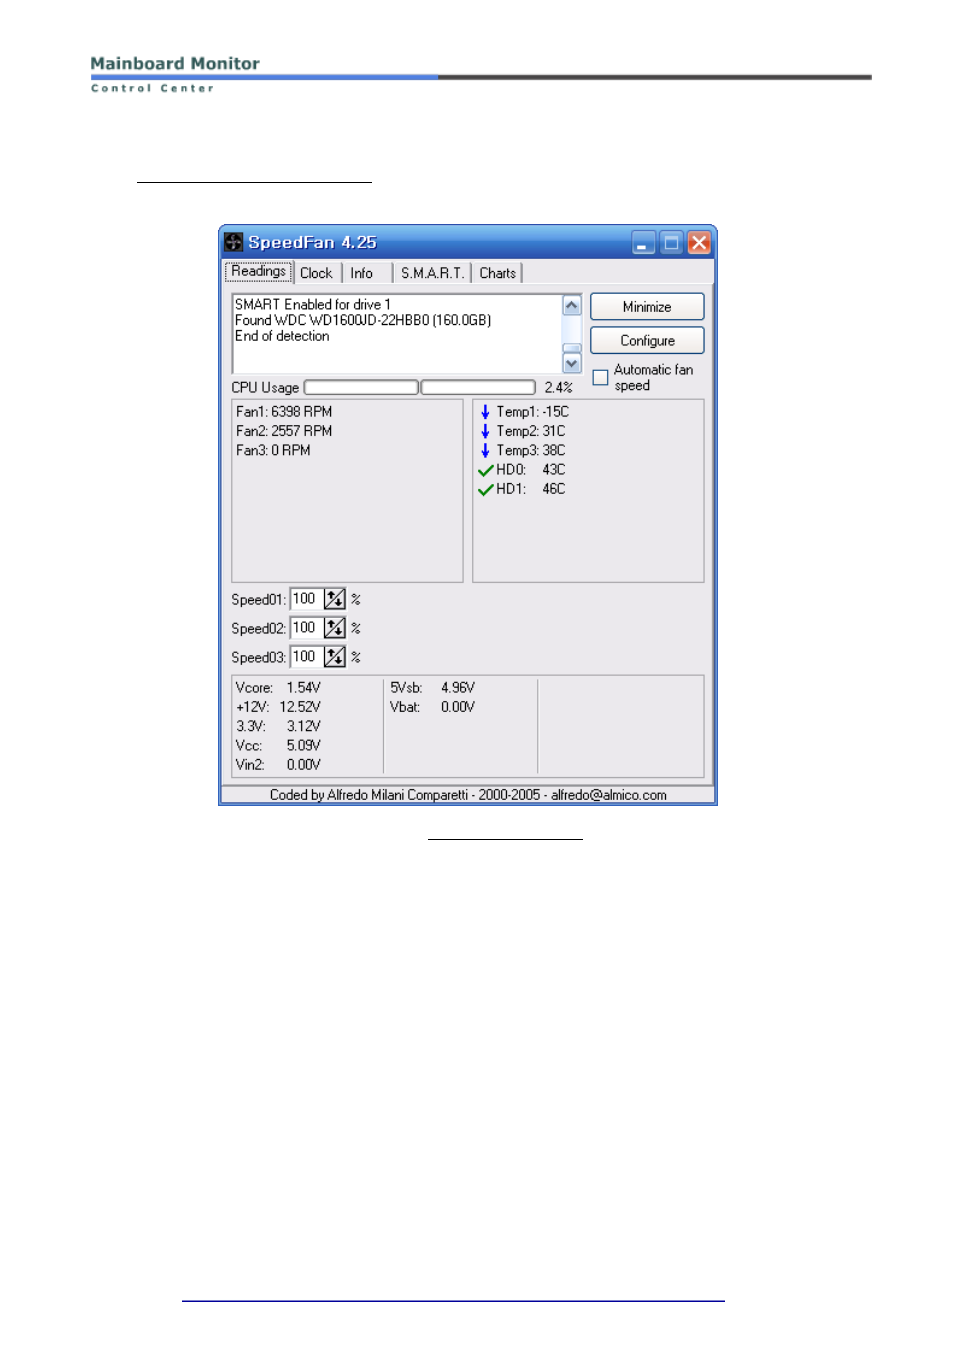
Task: Click the Vcc 5.09V reading
Action: pos(278,746)
